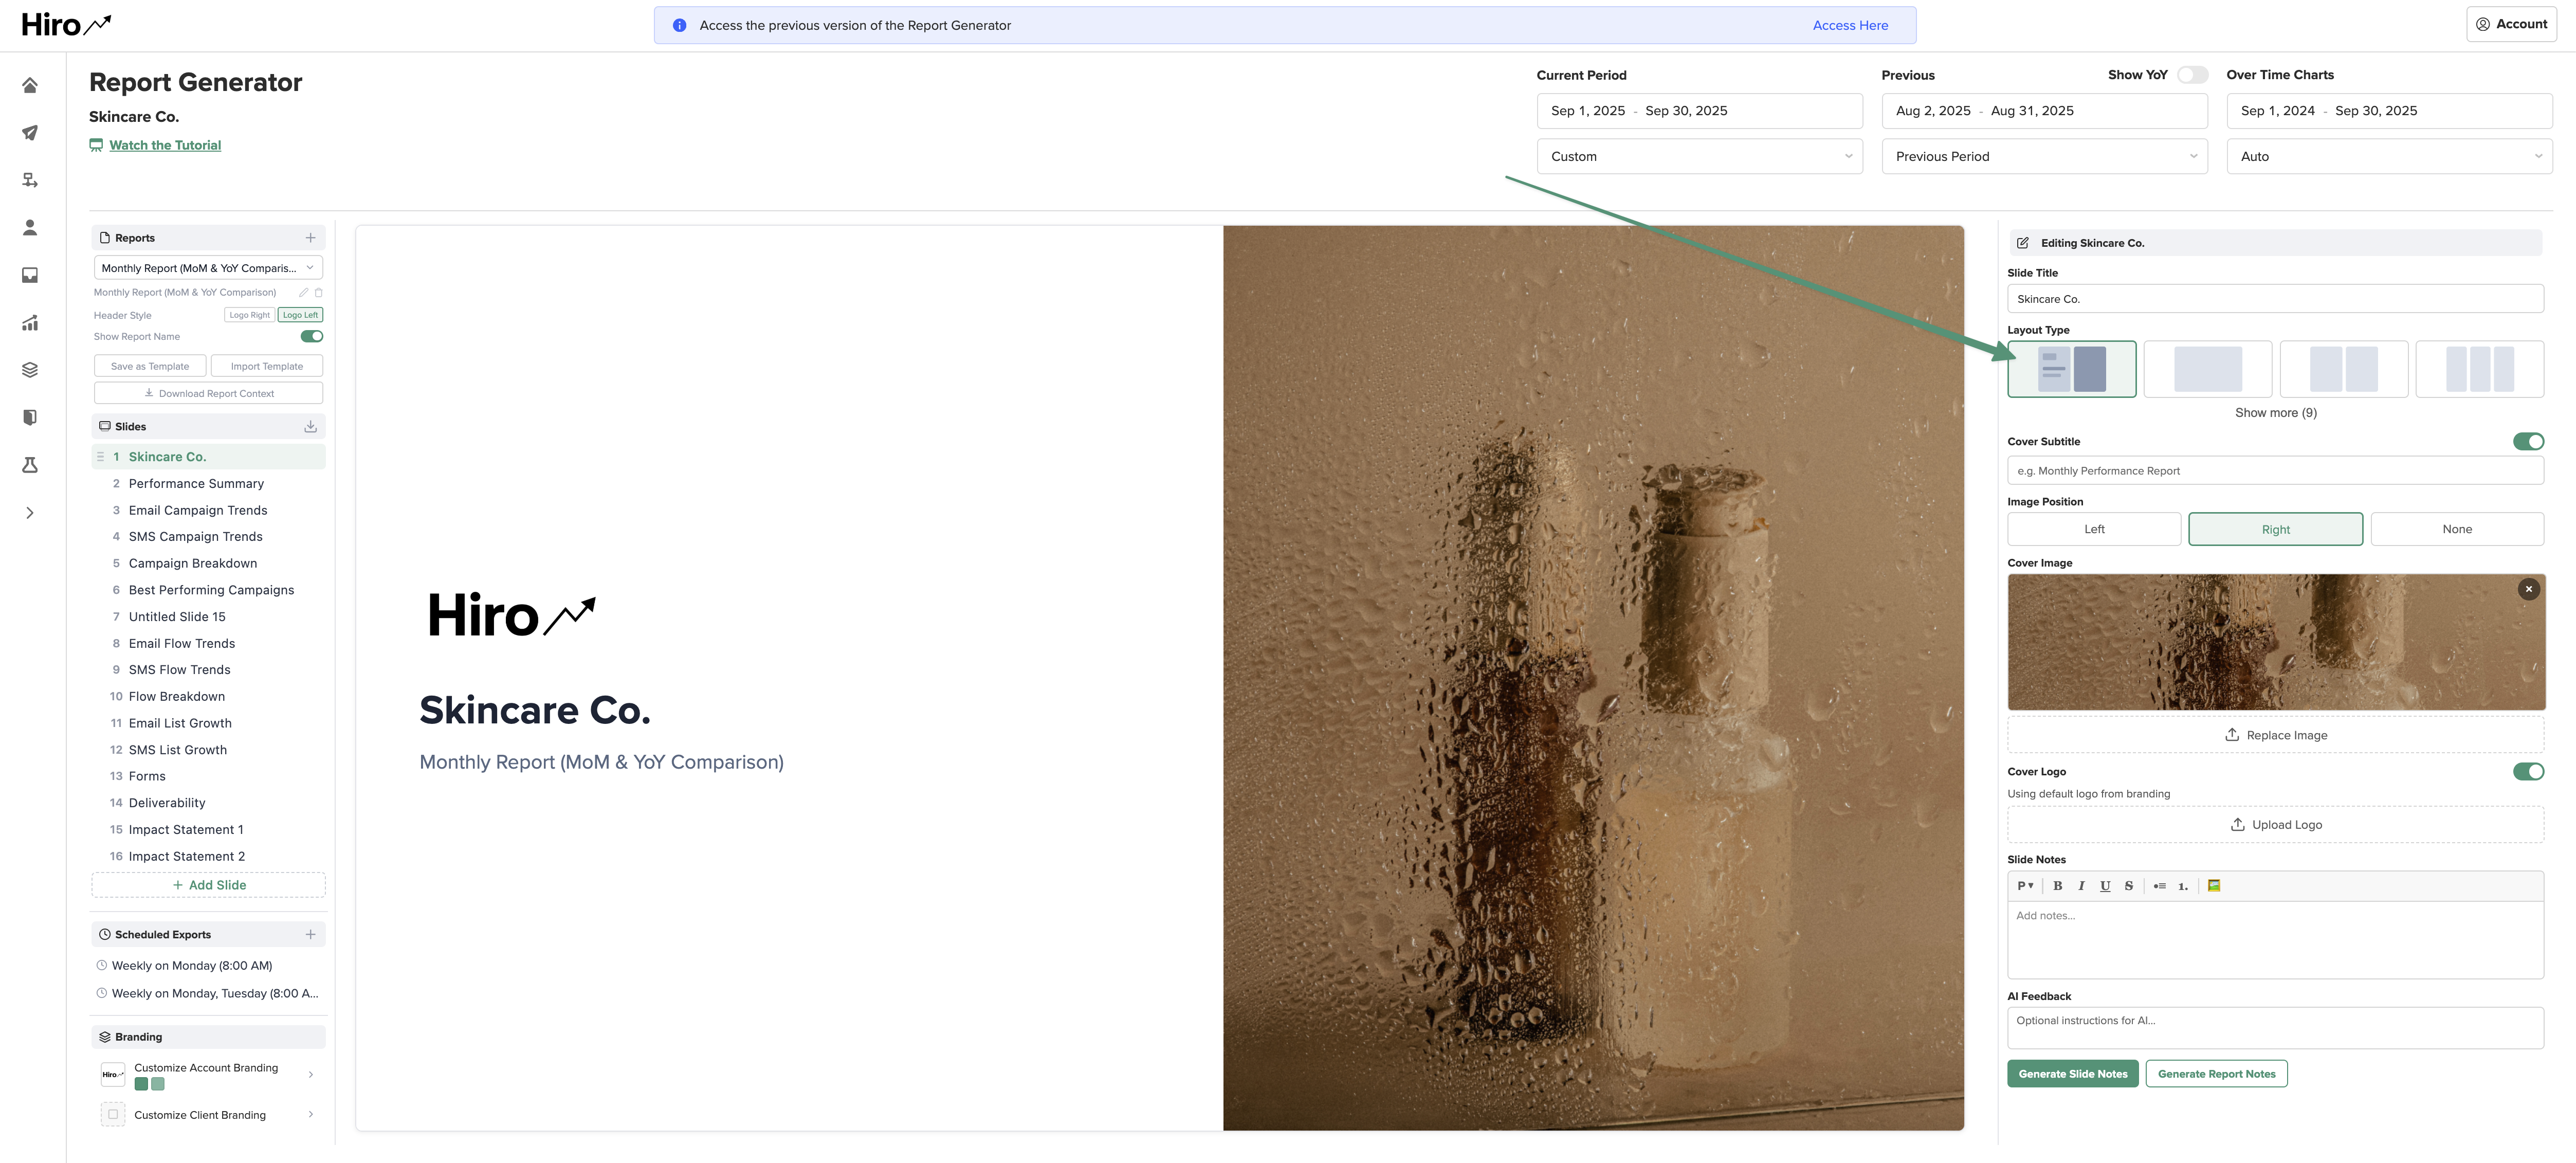Open the Auto over time charts dropdown
The image size is (2576, 1163).
pos(2389,157)
